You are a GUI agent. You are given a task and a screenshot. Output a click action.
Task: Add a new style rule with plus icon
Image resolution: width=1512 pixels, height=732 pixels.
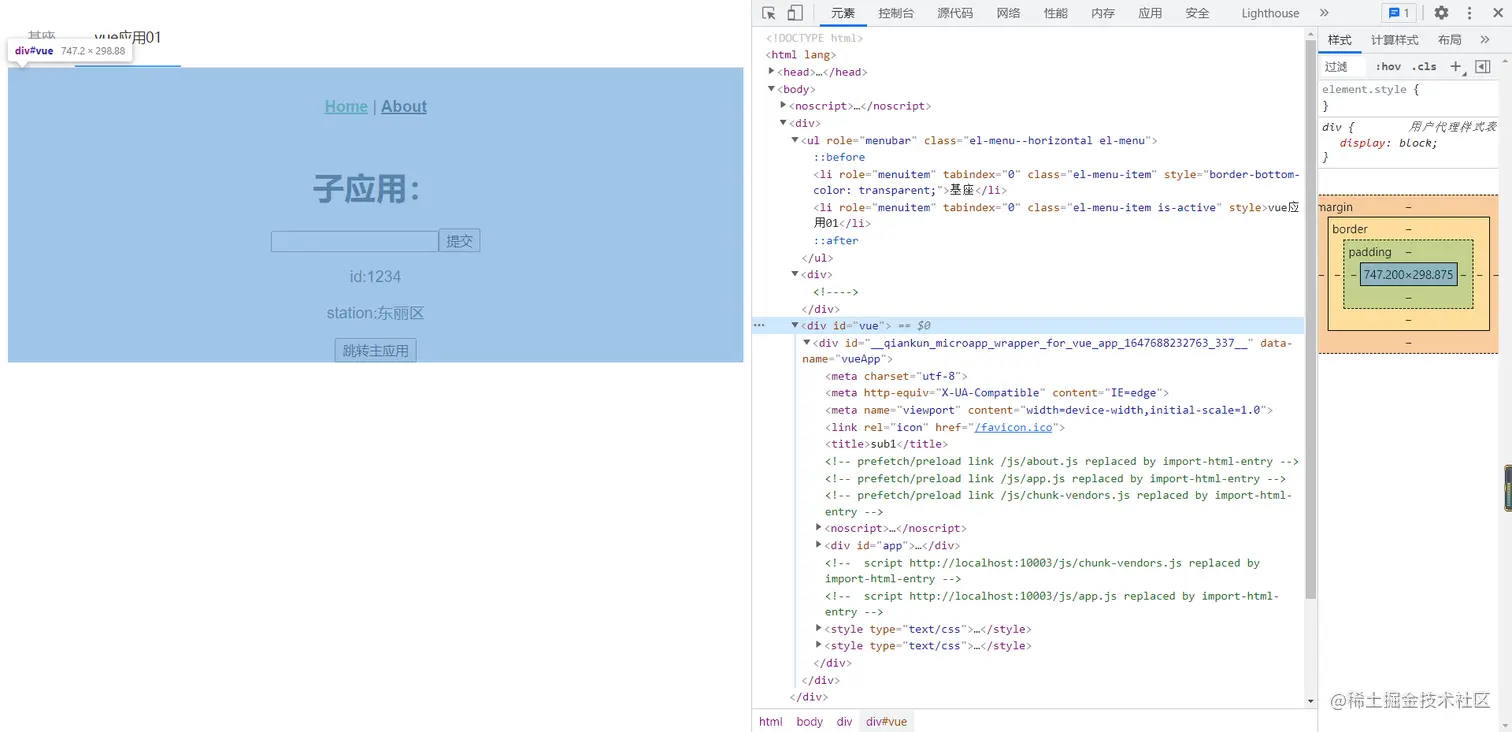[x=1456, y=67]
